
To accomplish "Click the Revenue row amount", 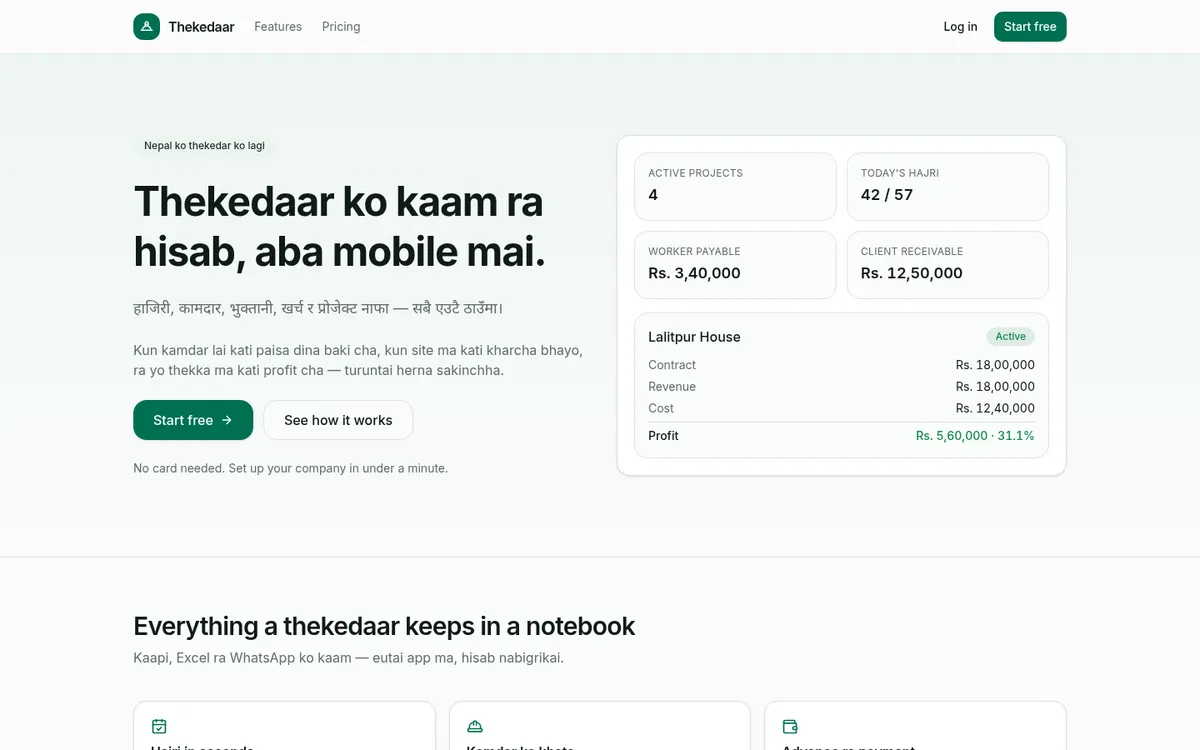I will click(995, 387).
